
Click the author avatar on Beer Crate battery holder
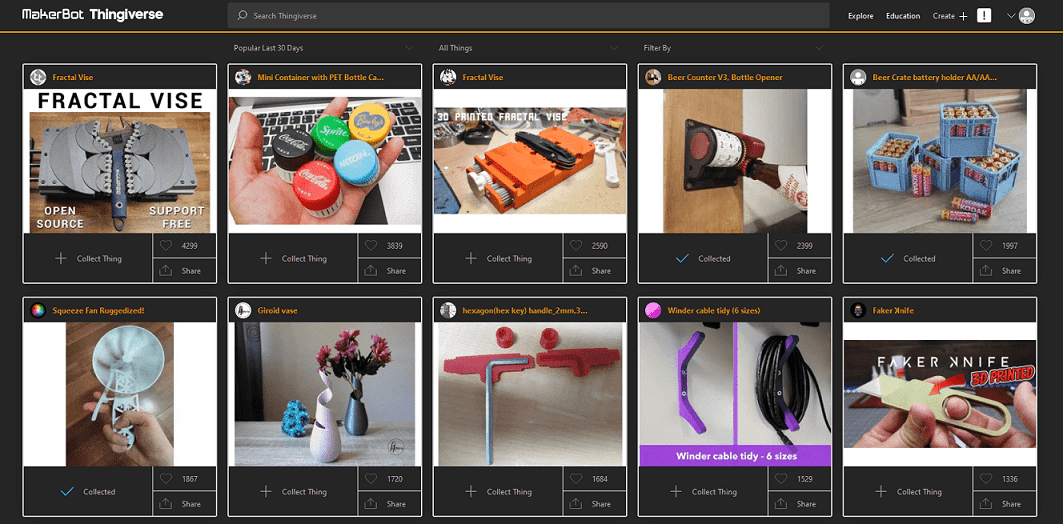coord(858,77)
